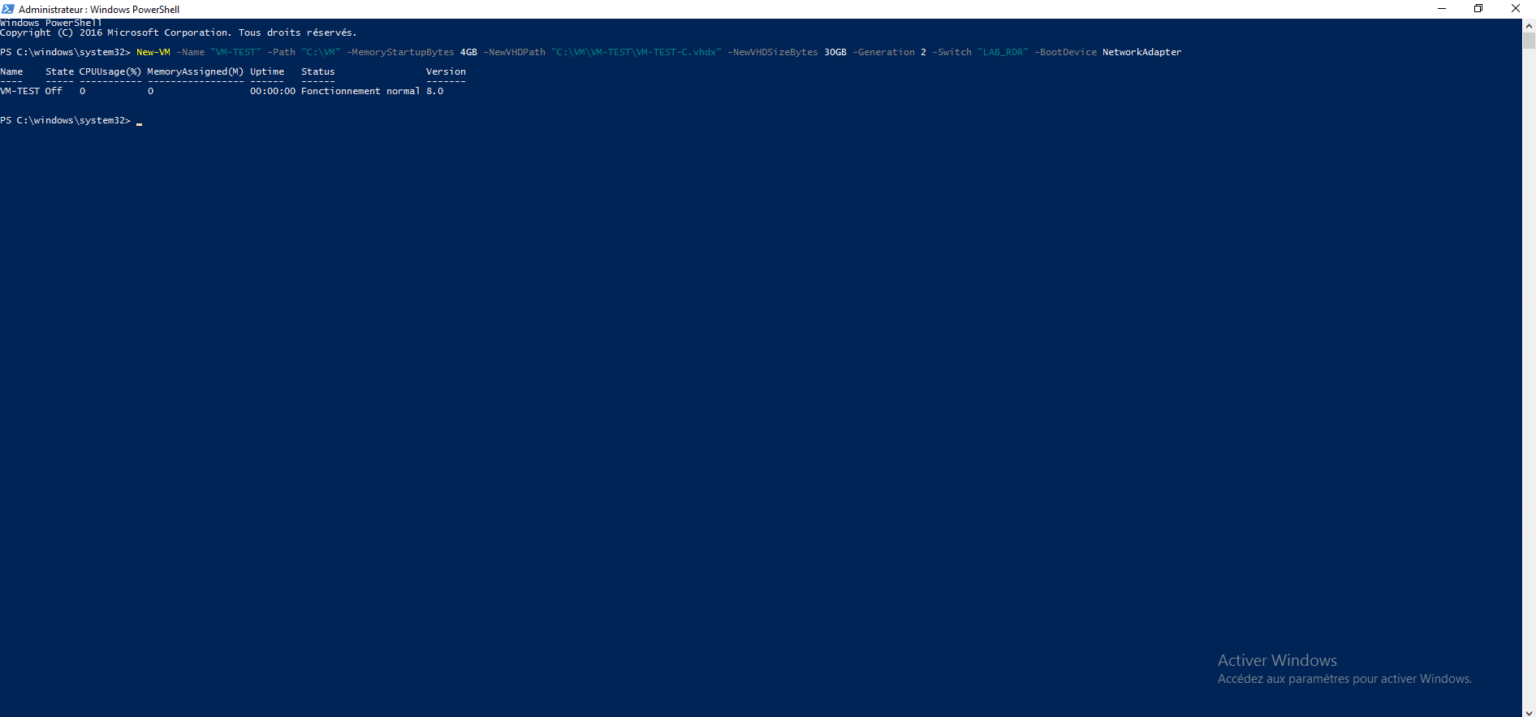Click the Off state value
This screenshot has height=717, width=1536.
click(x=54, y=91)
